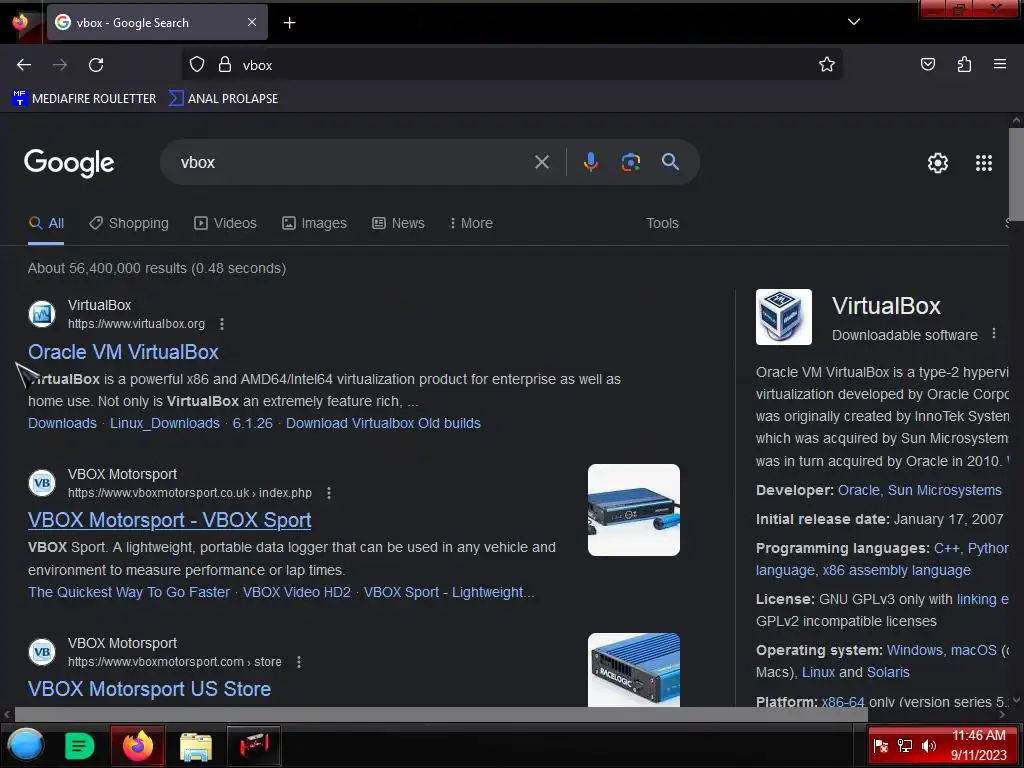The image size is (1024, 768).
Task: Open the Save to Pocket icon
Action: click(927, 65)
